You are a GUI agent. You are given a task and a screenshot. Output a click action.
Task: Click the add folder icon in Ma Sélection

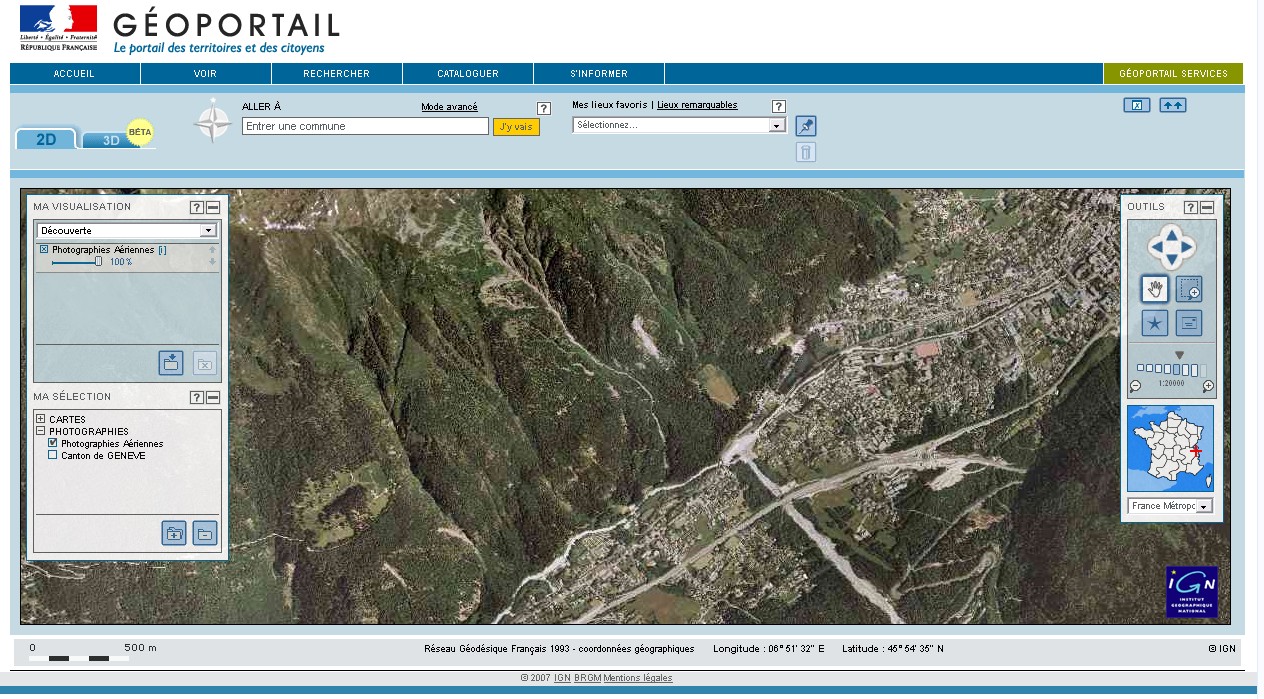click(174, 533)
